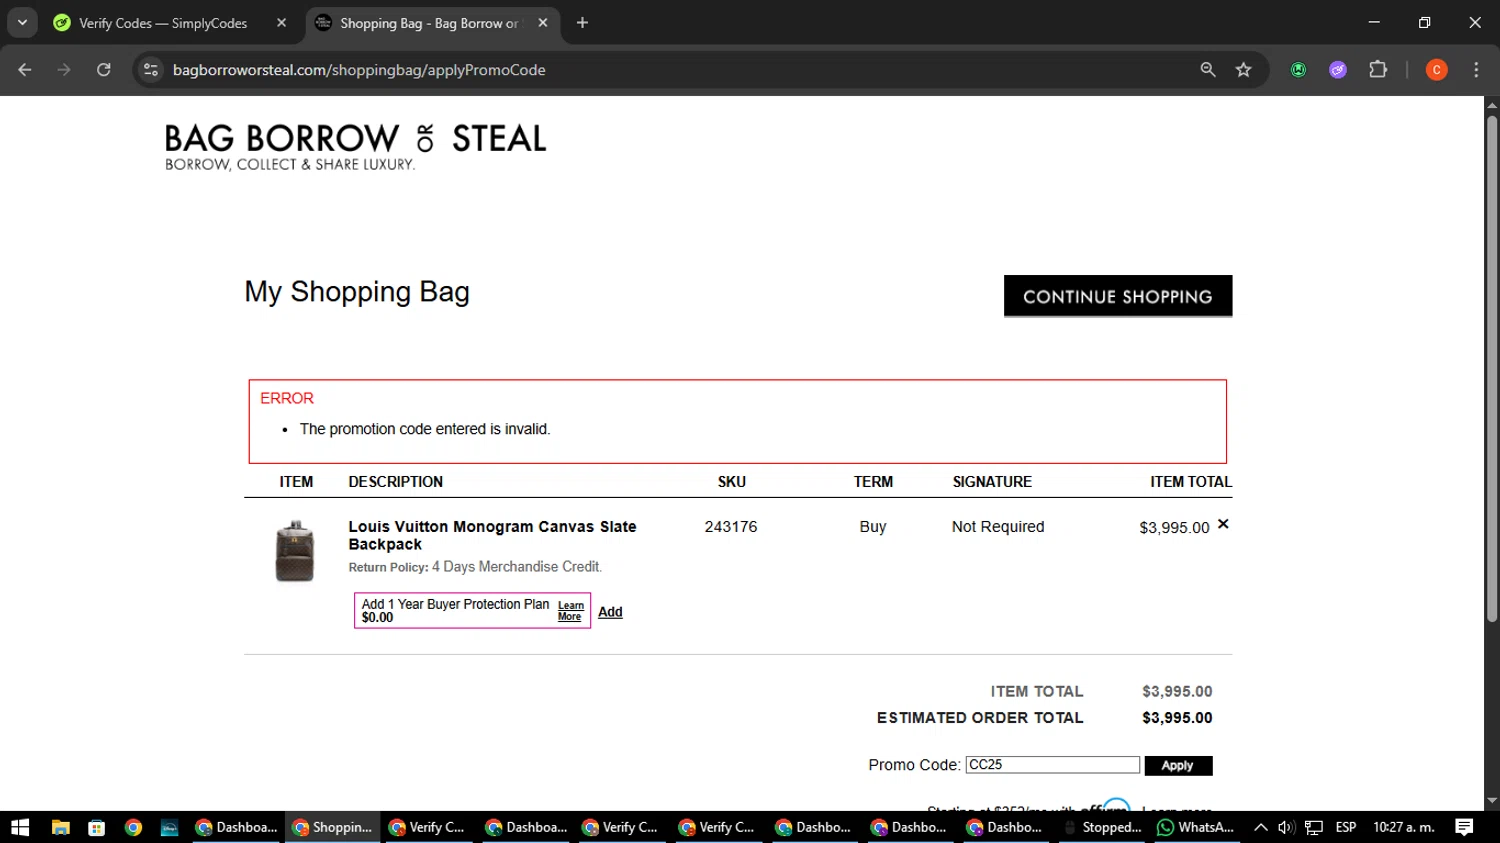Go forward in browser history
This screenshot has height=843, width=1500.
pyautogui.click(x=64, y=70)
